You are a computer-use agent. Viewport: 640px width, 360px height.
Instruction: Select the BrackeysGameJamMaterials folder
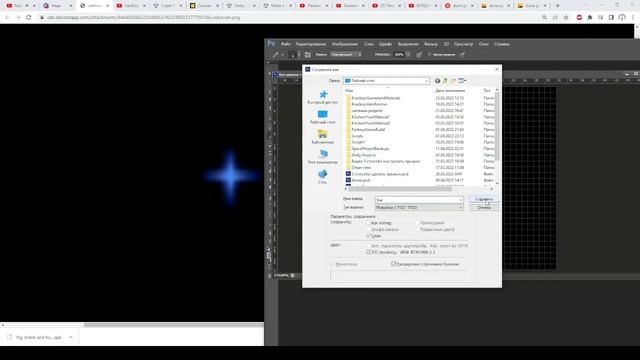click(x=376, y=98)
